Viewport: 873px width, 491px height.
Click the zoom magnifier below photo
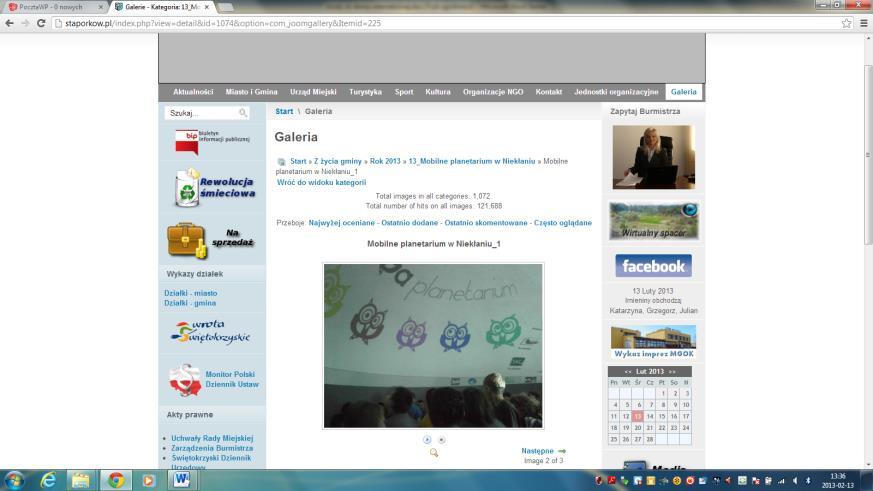[x=434, y=453]
